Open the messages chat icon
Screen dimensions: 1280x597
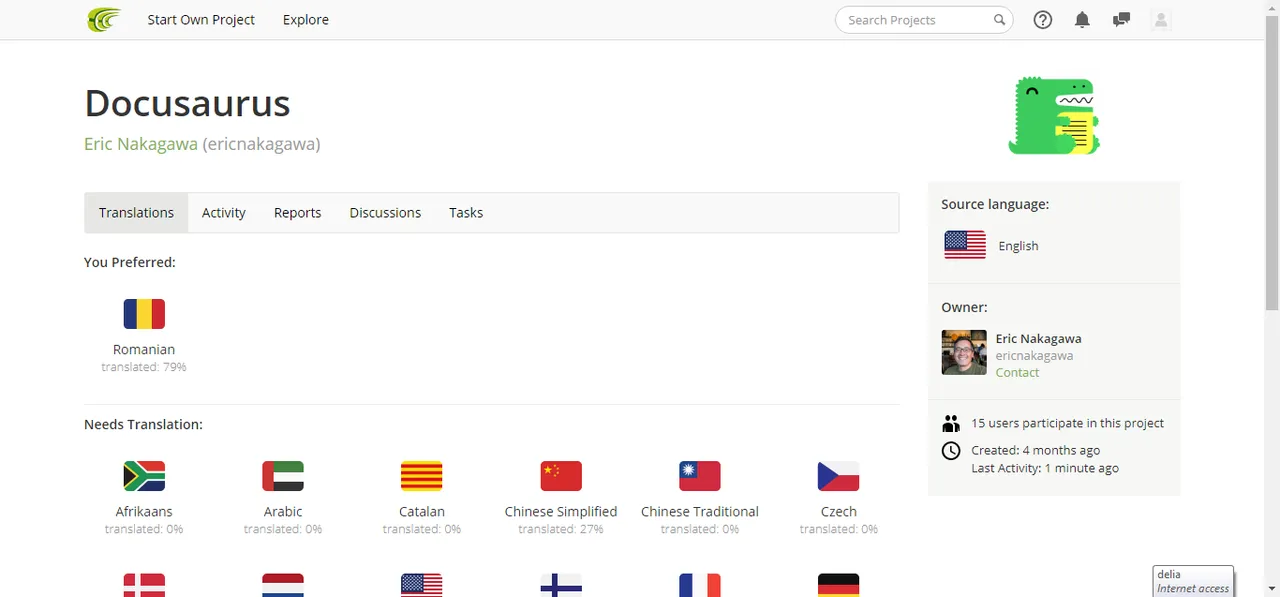(1121, 19)
